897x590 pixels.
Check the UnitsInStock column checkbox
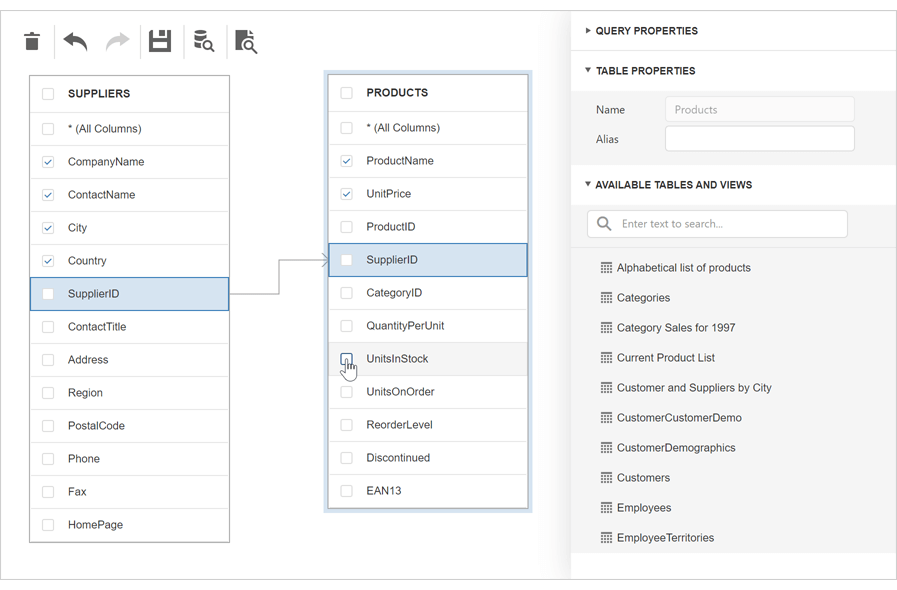[x=346, y=359]
